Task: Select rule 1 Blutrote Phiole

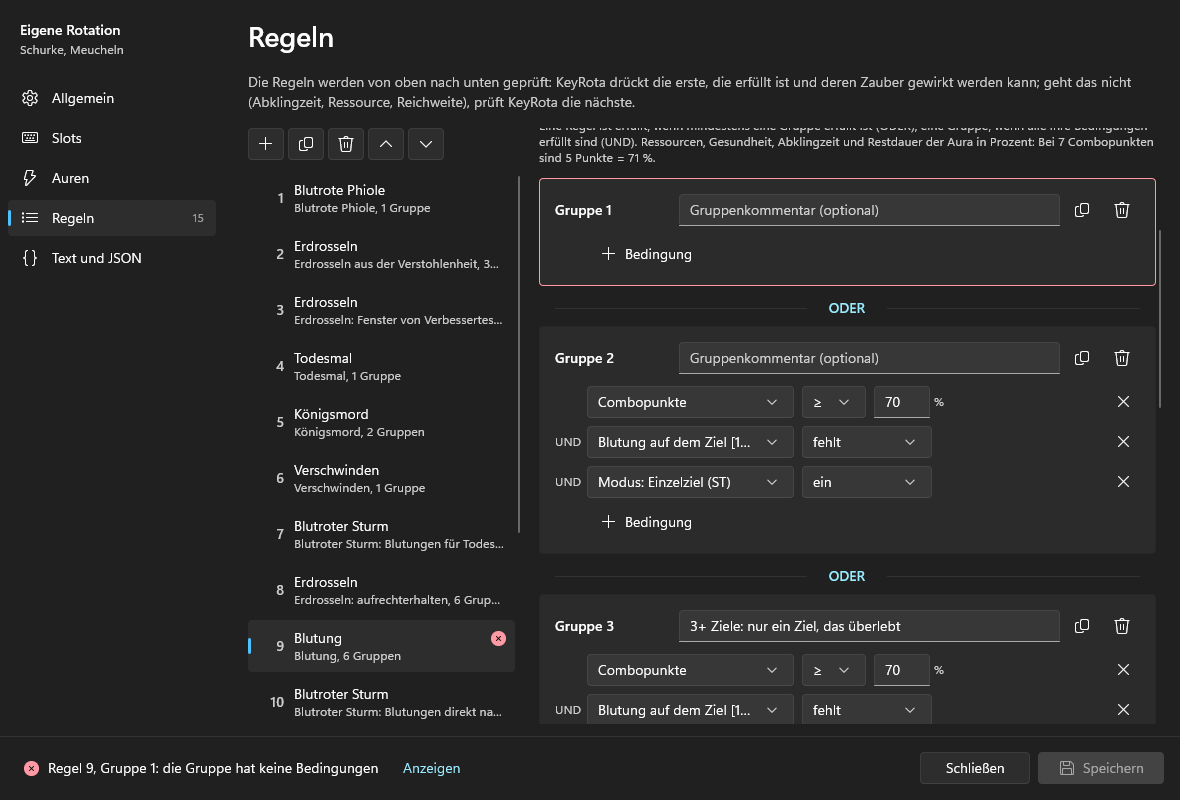Action: pos(382,199)
